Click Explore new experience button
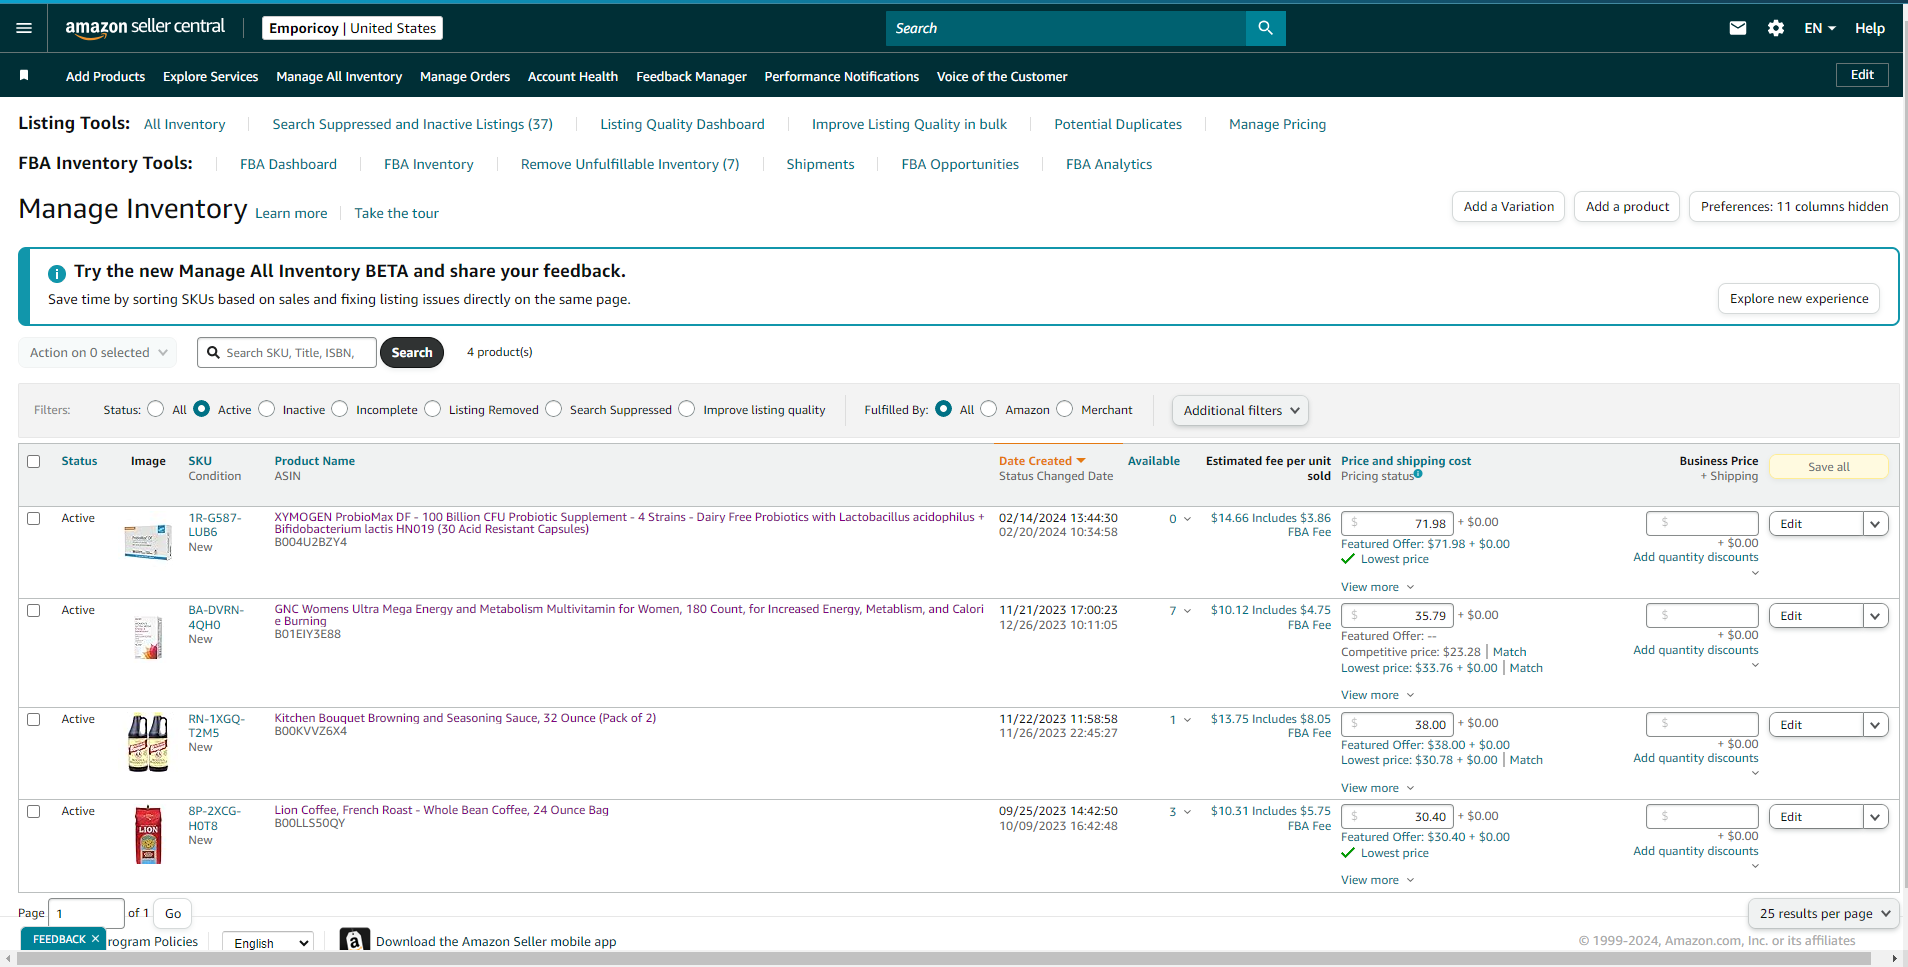The image size is (1908, 967). coord(1799,298)
